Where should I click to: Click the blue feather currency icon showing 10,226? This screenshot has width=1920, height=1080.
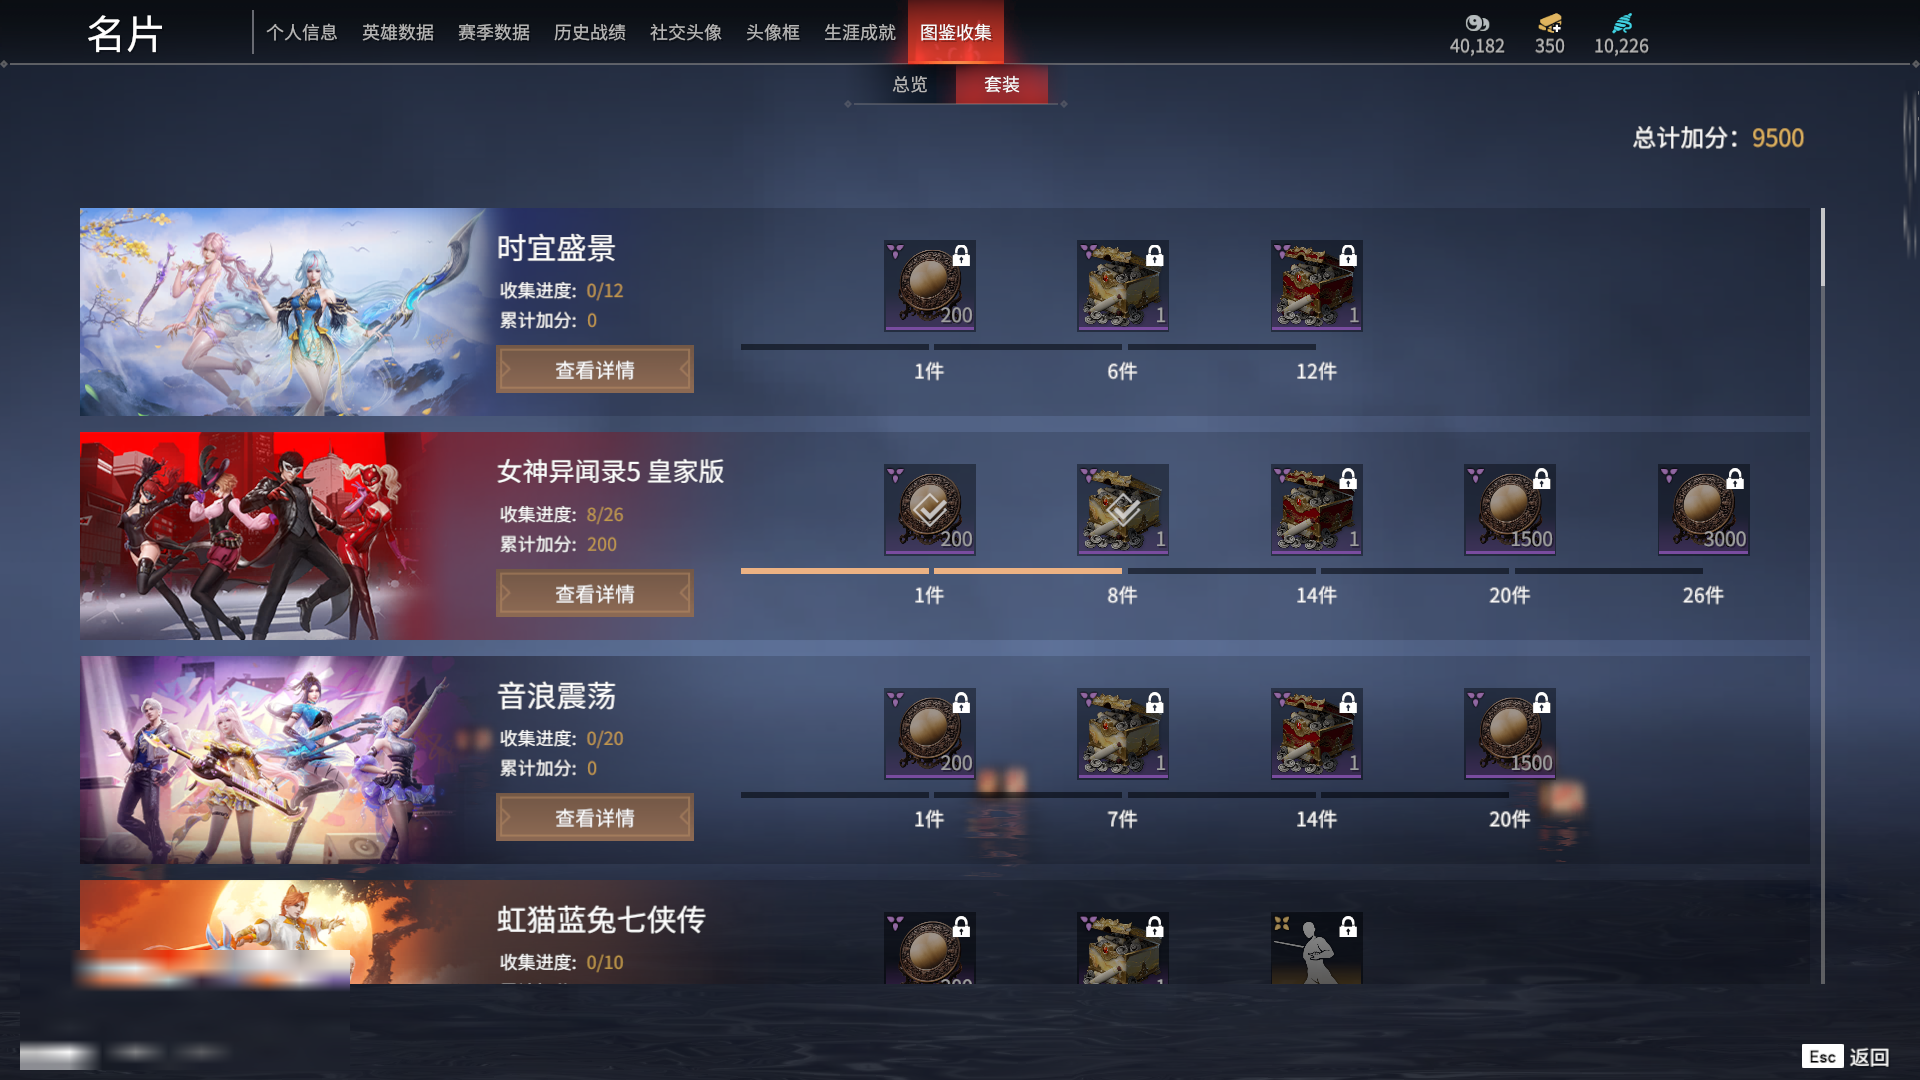(1622, 23)
